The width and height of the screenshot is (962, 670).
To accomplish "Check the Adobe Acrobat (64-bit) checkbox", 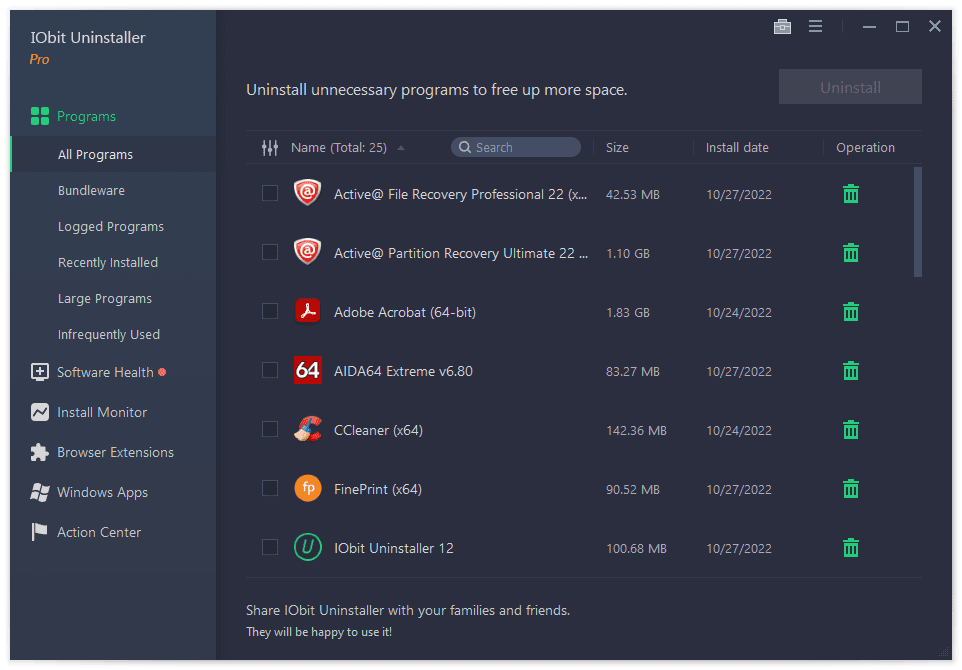I will click(270, 312).
